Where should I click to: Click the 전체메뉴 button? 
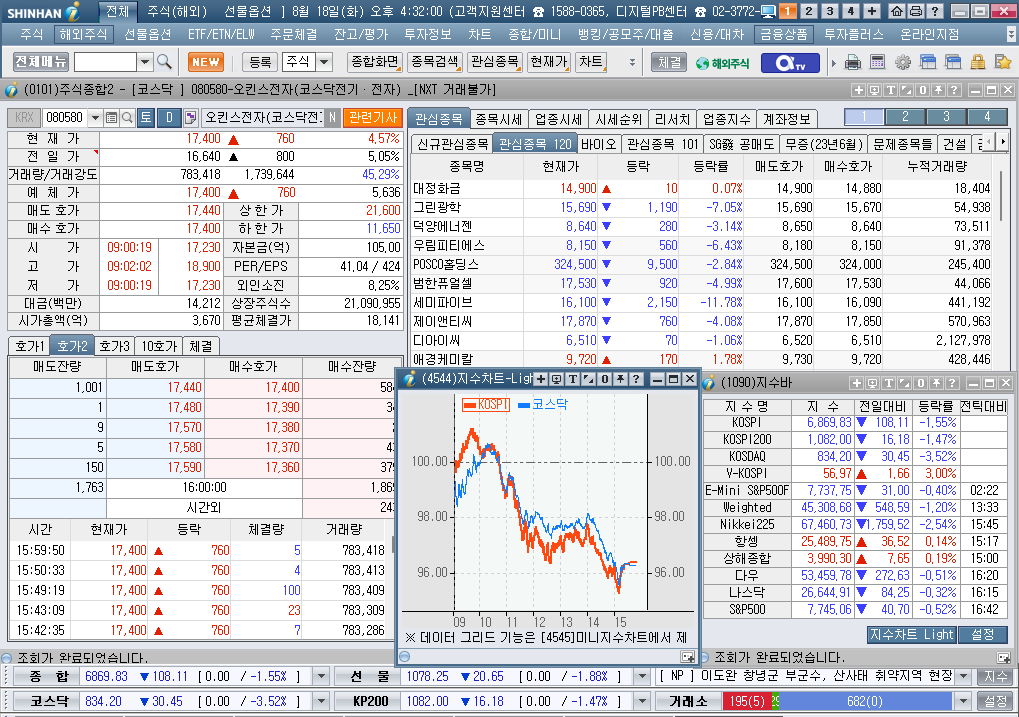tap(41, 62)
